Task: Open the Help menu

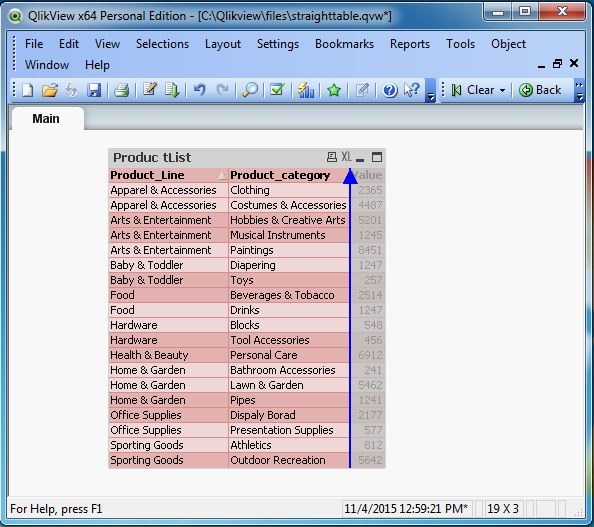Action: click(x=97, y=65)
